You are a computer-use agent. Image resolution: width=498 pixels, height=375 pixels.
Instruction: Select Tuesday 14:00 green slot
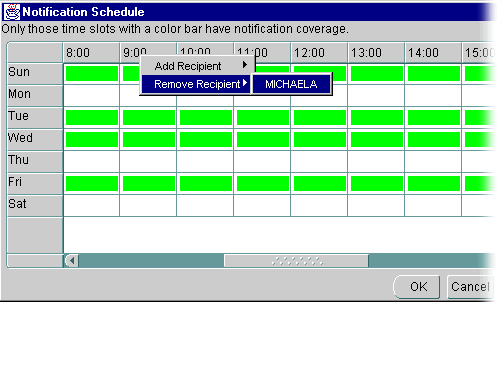434,118
